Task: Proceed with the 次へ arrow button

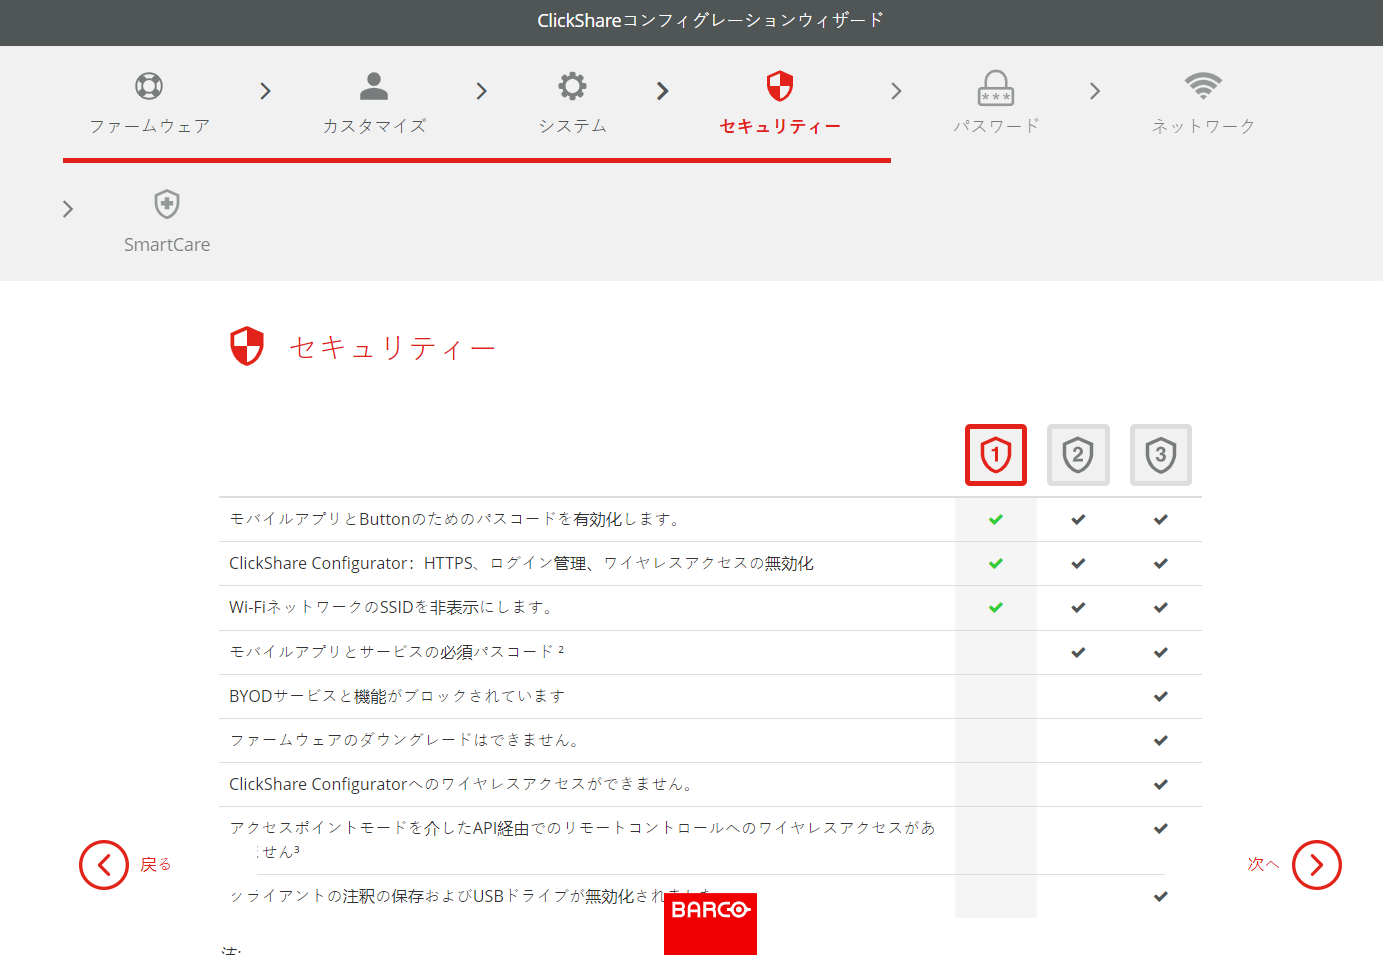Action: (x=1294, y=865)
